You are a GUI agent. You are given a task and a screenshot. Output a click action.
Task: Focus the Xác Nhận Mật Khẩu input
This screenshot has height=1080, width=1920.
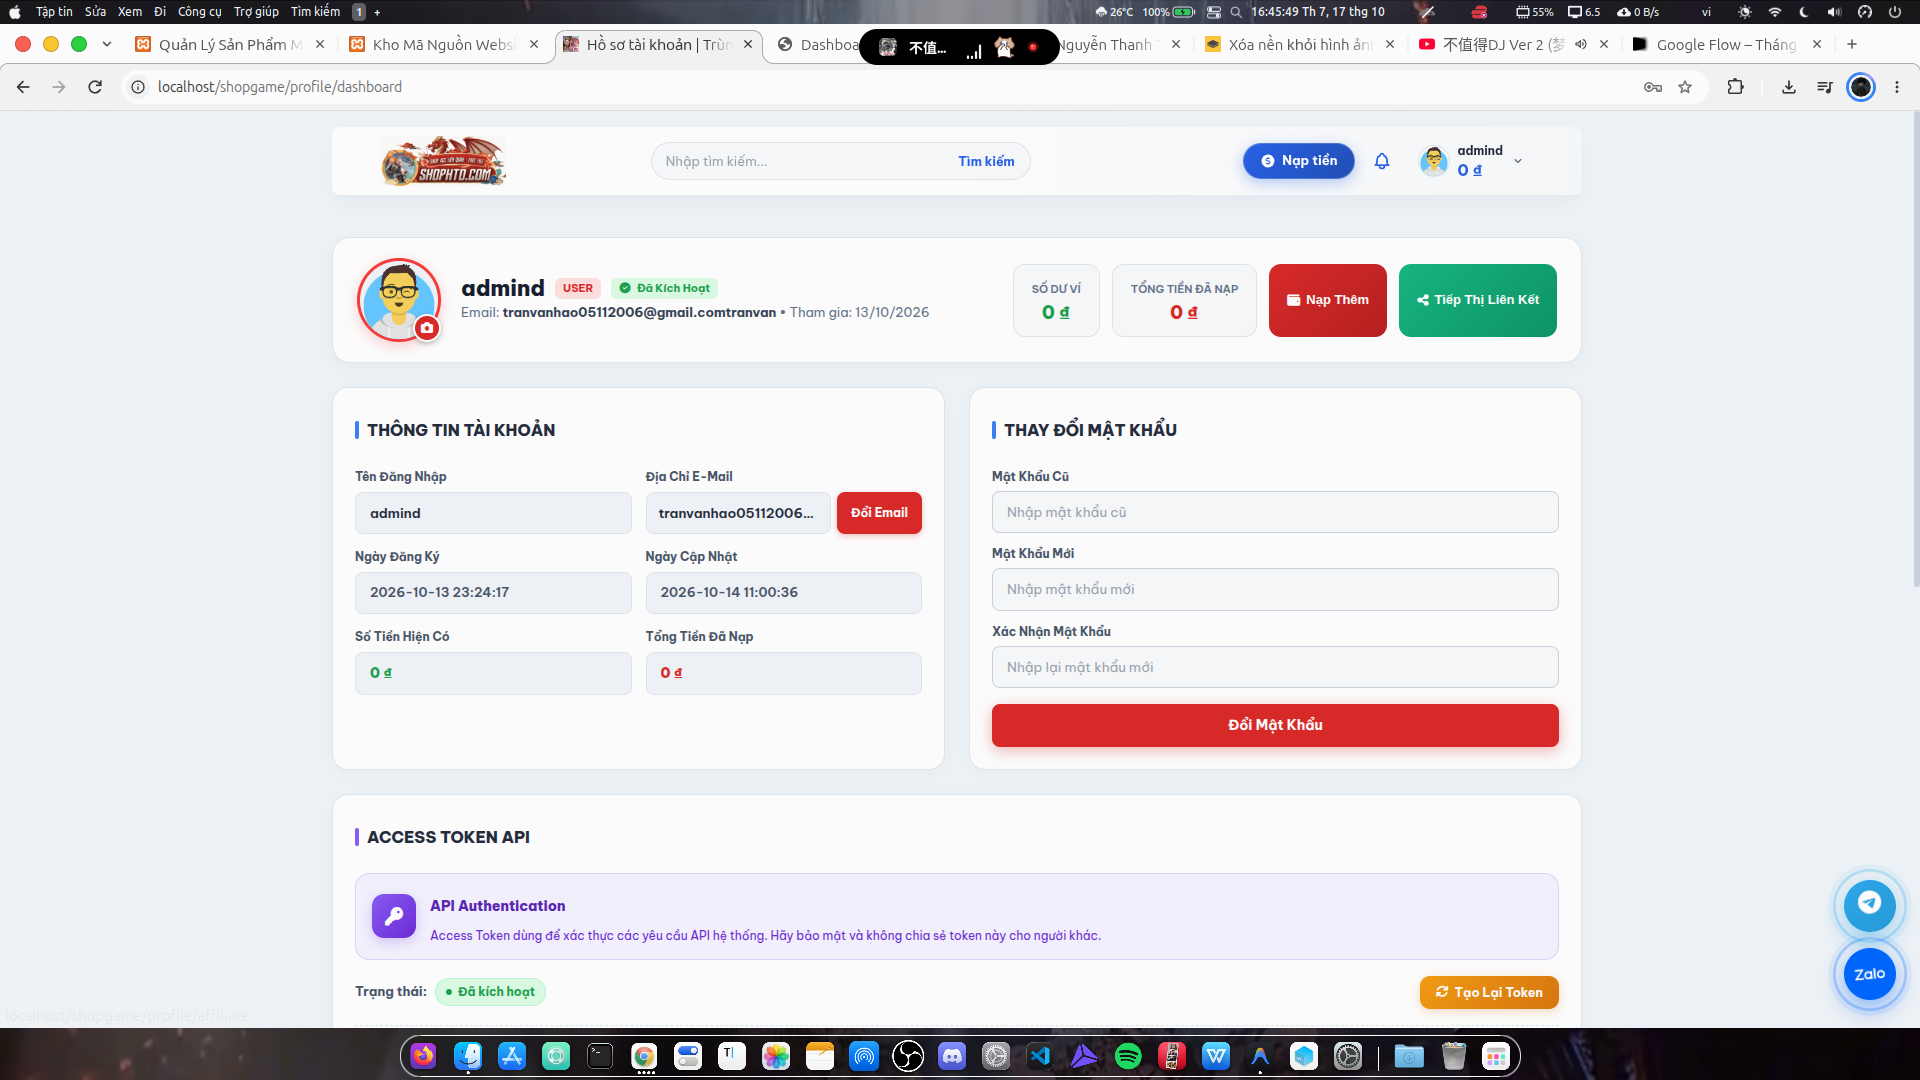1275,667
